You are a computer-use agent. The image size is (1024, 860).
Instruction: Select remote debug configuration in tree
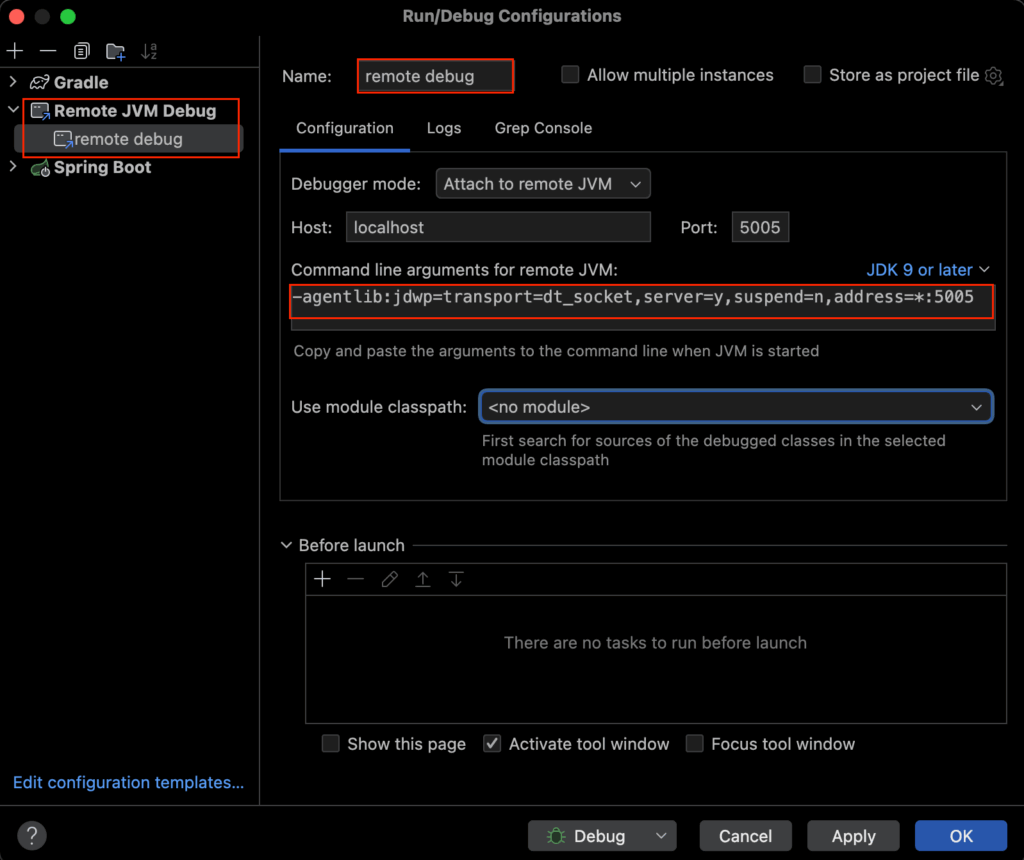coord(129,139)
